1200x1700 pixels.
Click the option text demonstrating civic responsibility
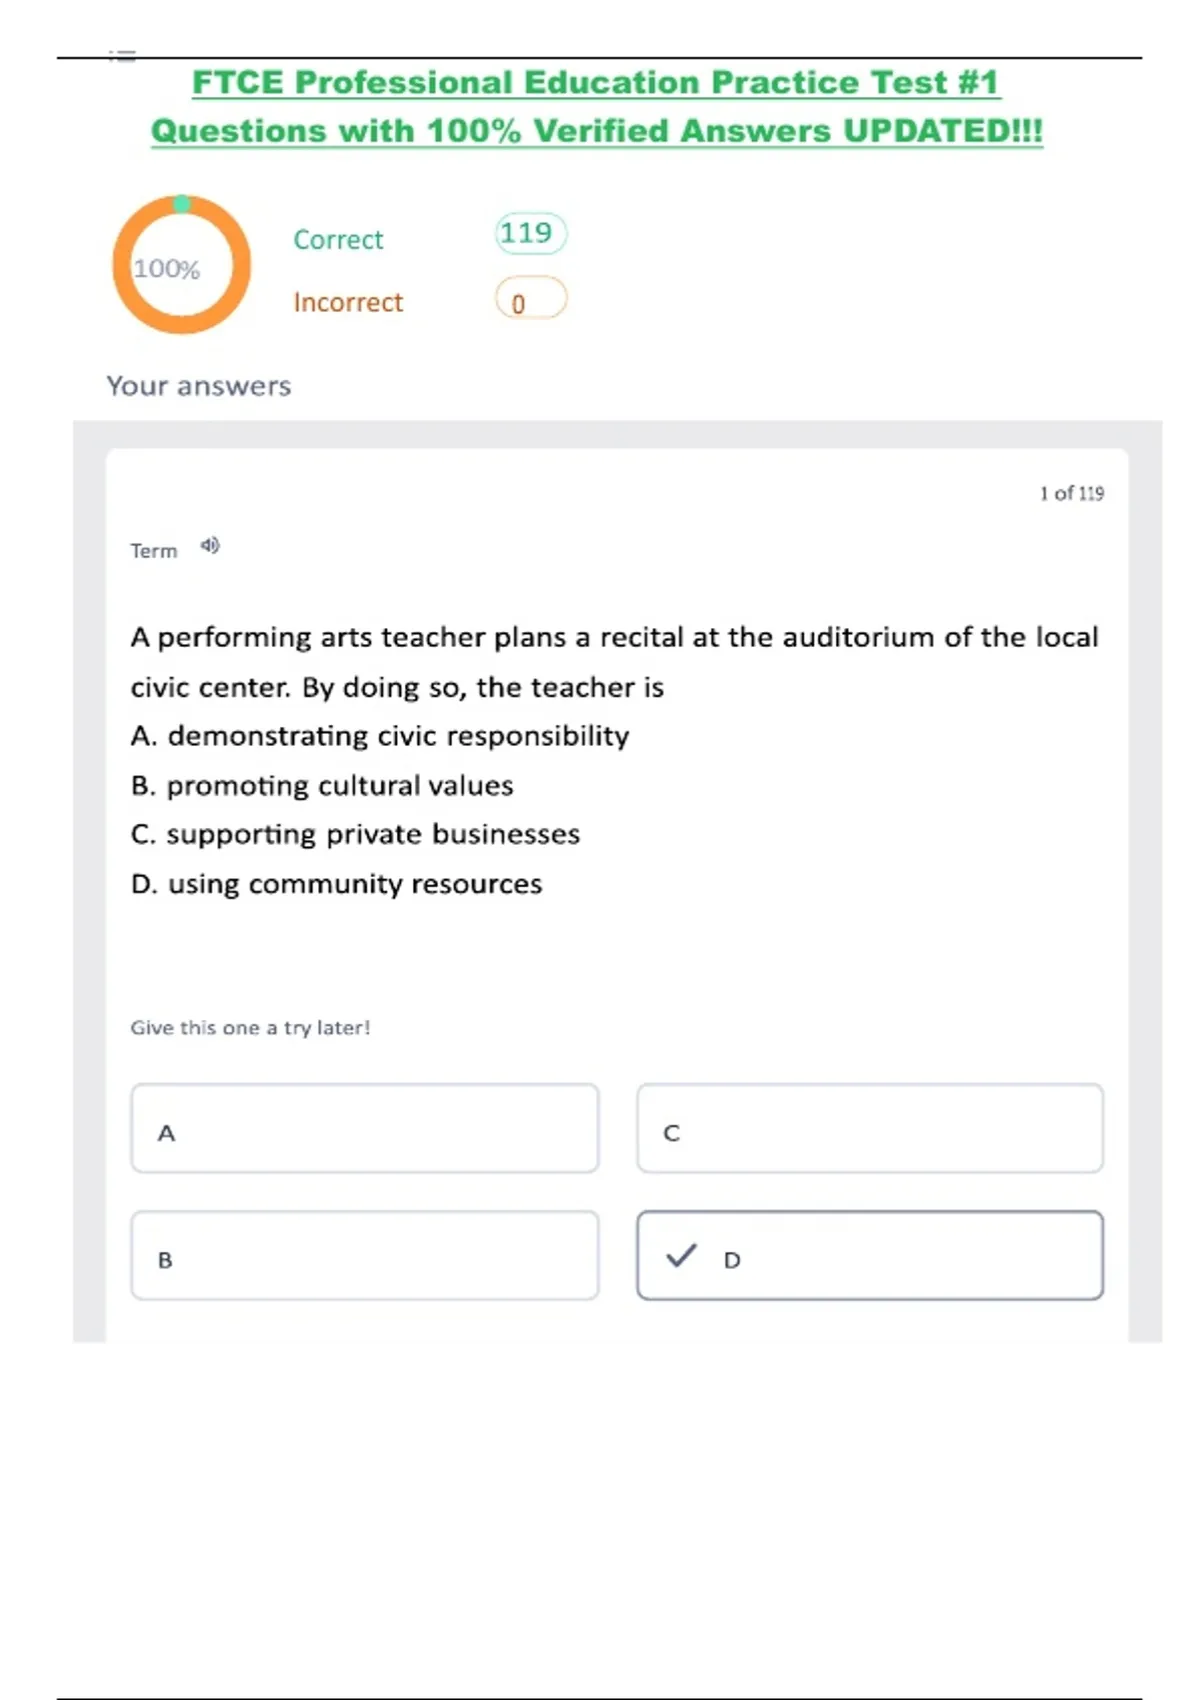398,736
